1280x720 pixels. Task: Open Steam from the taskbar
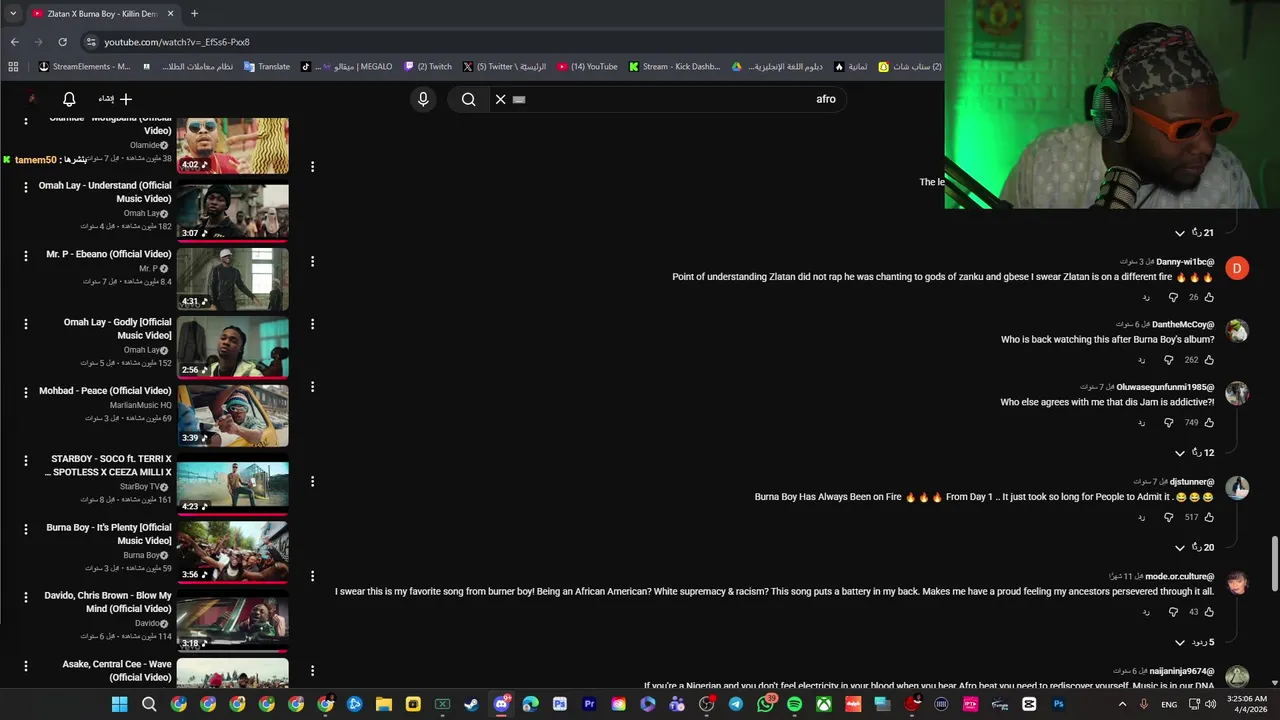coord(470,704)
